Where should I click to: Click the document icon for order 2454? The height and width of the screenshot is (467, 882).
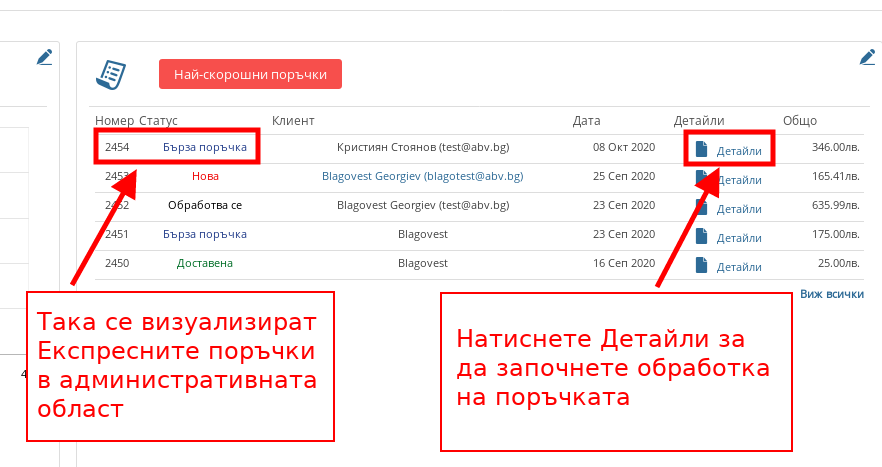(702, 149)
